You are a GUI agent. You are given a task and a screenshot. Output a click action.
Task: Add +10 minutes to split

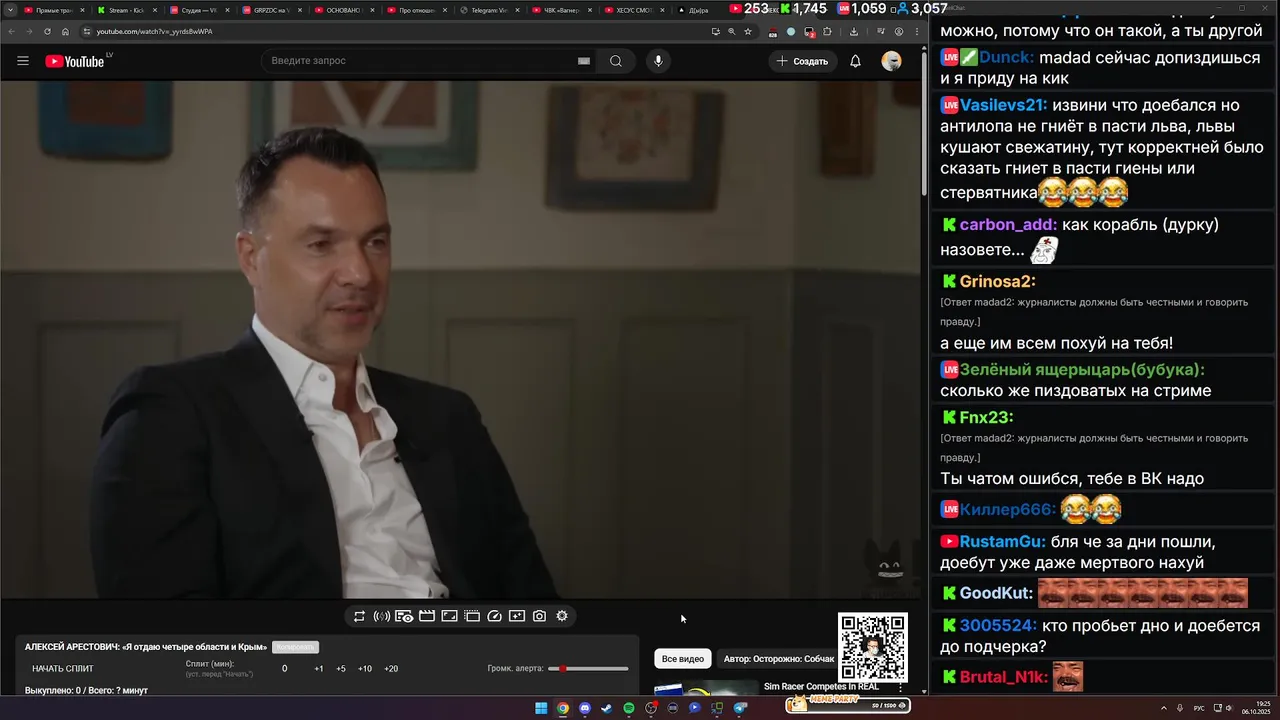coord(365,668)
